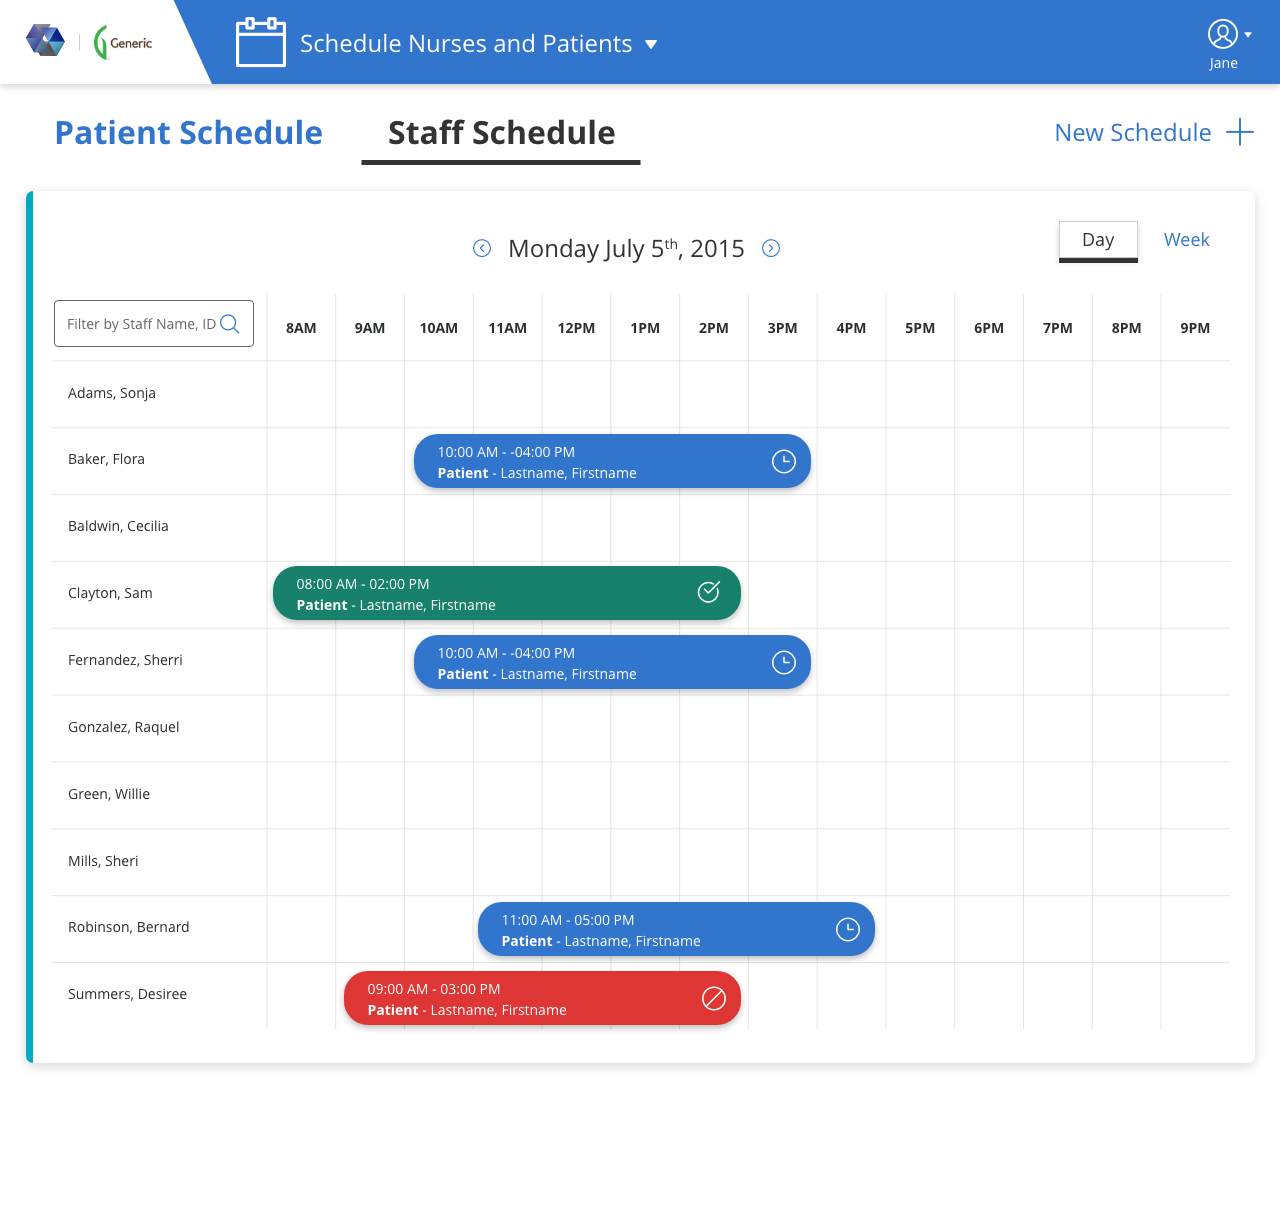Image resolution: width=1280 pixels, height=1223 pixels.
Task: Click staff name Robinson, Bernard
Action: coord(129,927)
